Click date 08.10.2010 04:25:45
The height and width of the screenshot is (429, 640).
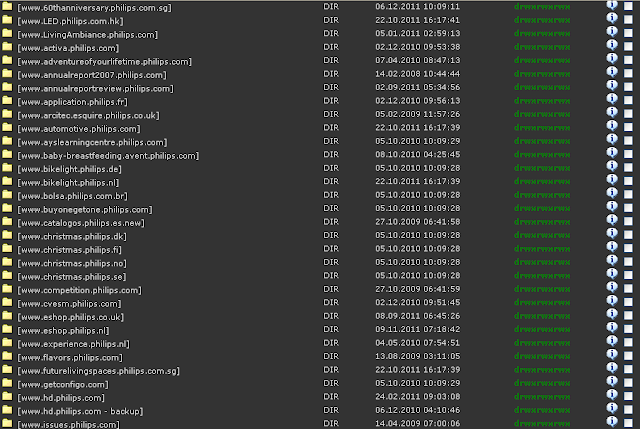click(418, 154)
